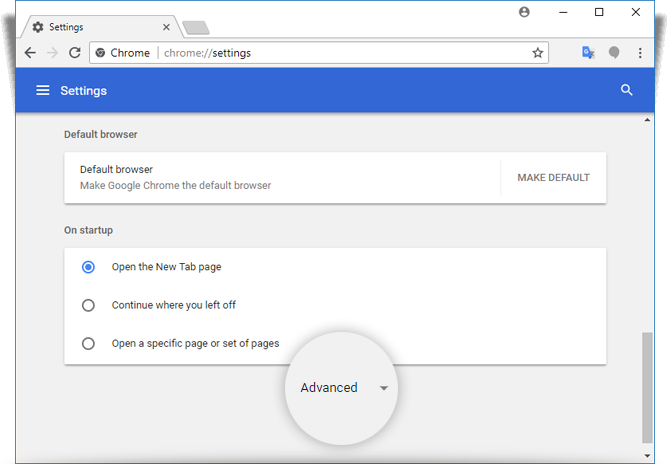Click the chrome://settings address bar
Image resolution: width=667 pixels, height=464 pixels.
(319, 53)
